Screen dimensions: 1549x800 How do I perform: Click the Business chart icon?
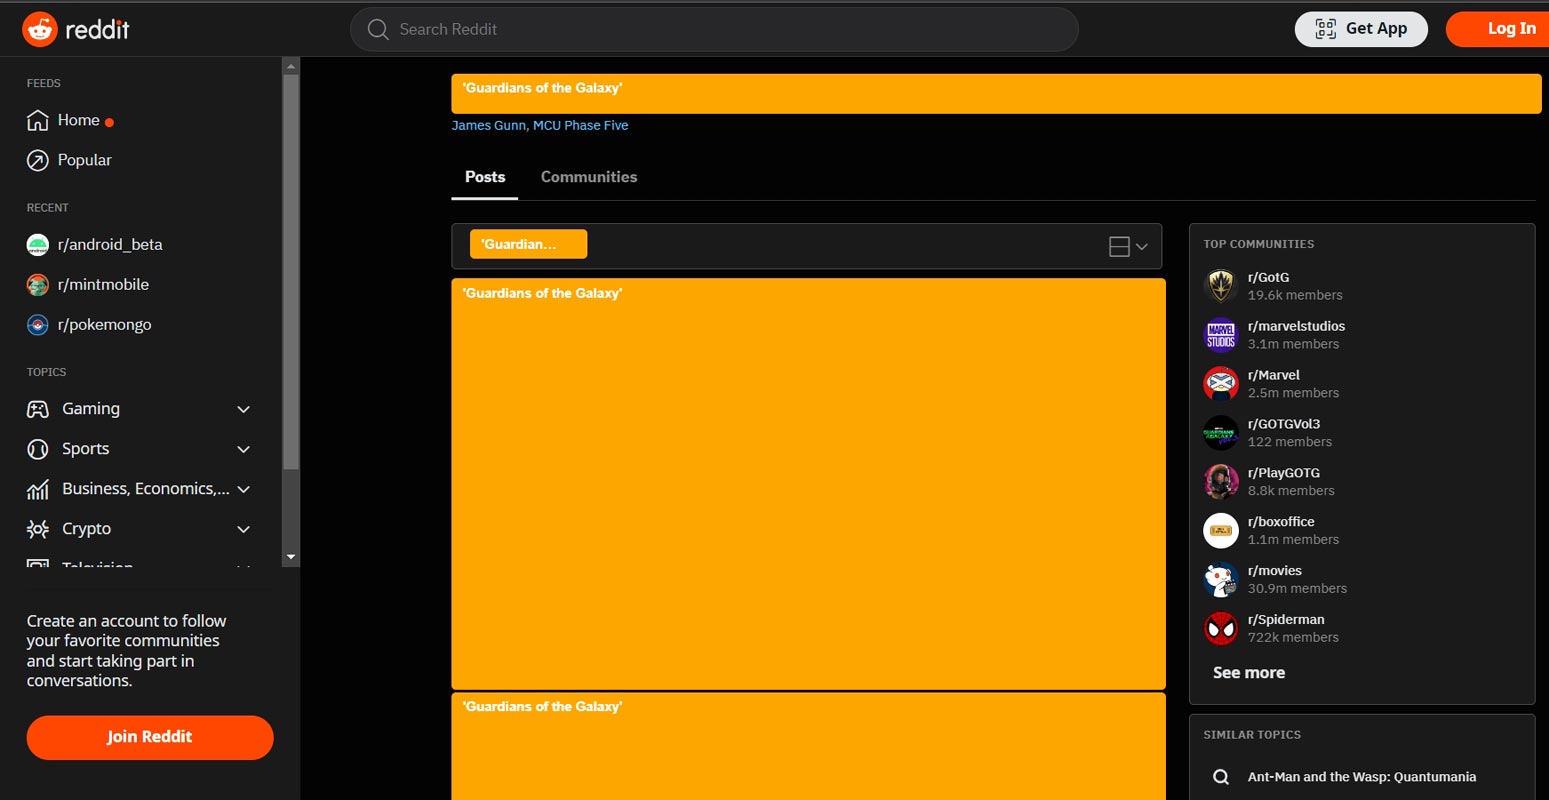point(37,489)
